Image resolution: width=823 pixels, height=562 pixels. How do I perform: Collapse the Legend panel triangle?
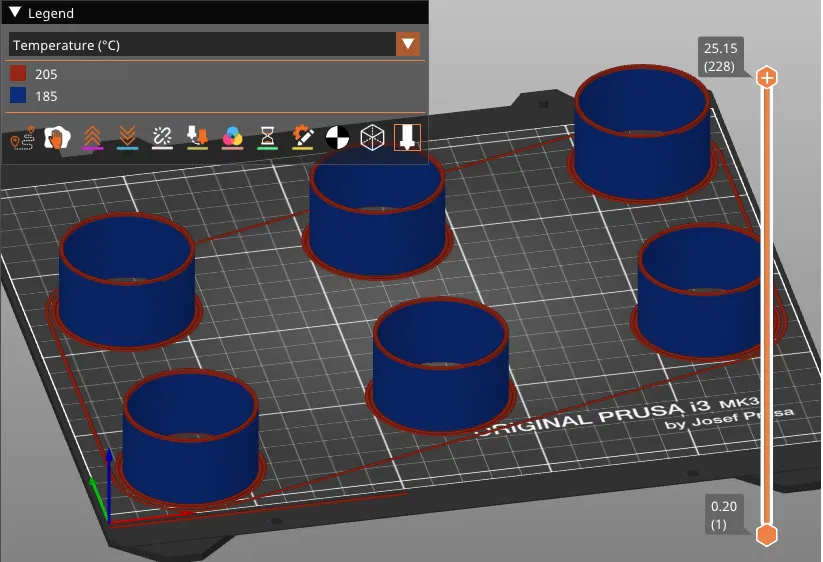15,13
